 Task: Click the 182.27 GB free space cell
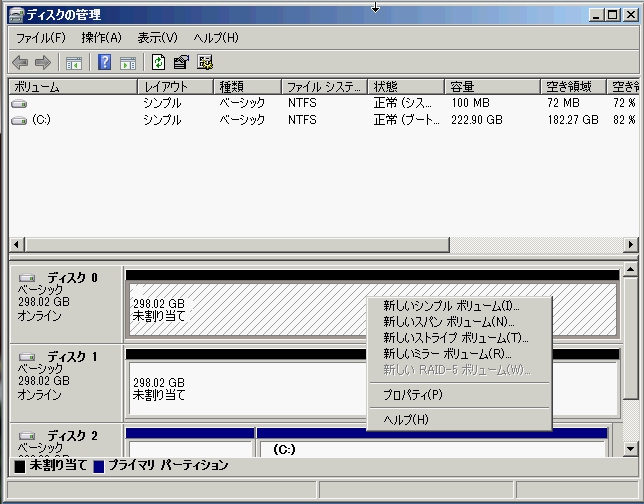pyautogui.click(x=573, y=120)
